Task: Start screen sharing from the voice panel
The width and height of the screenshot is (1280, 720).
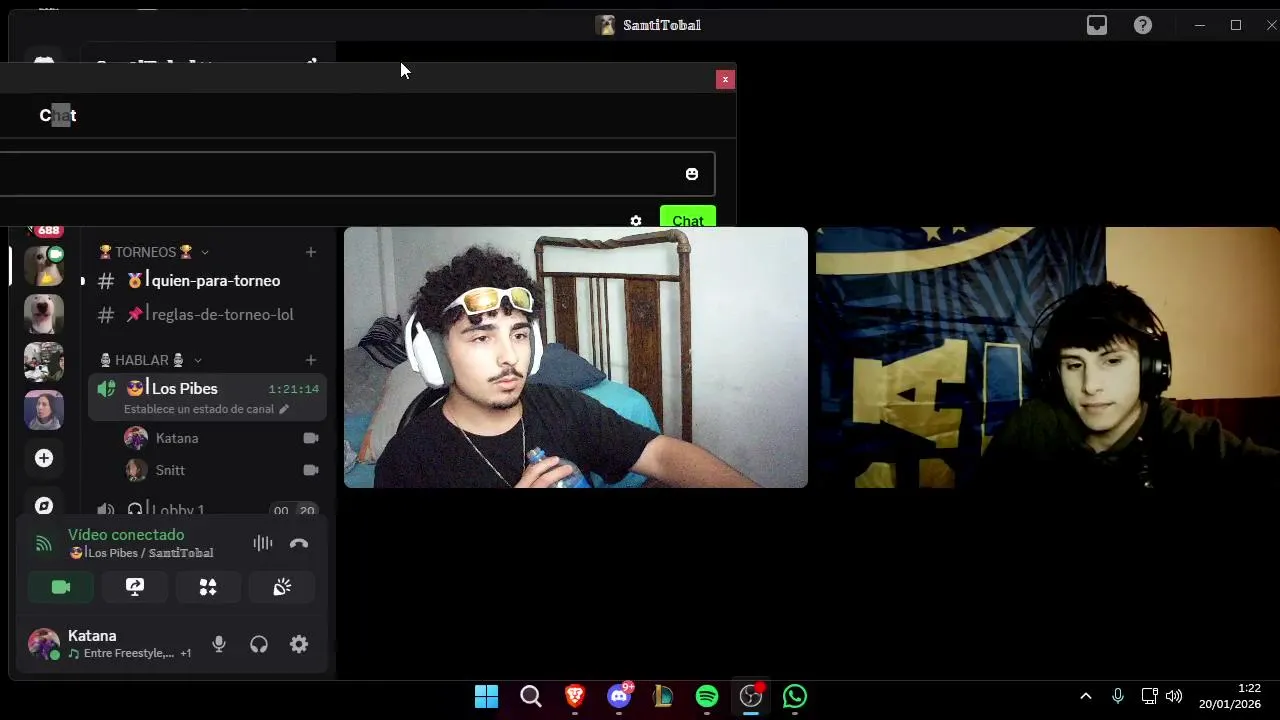Action: pyautogui.click(x=135, y=587)
